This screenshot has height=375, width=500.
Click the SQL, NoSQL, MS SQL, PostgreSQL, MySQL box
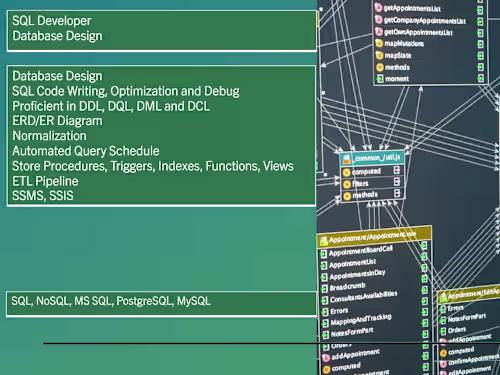(x=162, y=304)
